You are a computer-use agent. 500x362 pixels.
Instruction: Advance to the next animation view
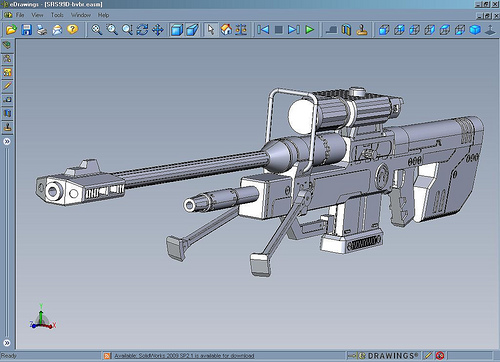[x=294, y=30]
